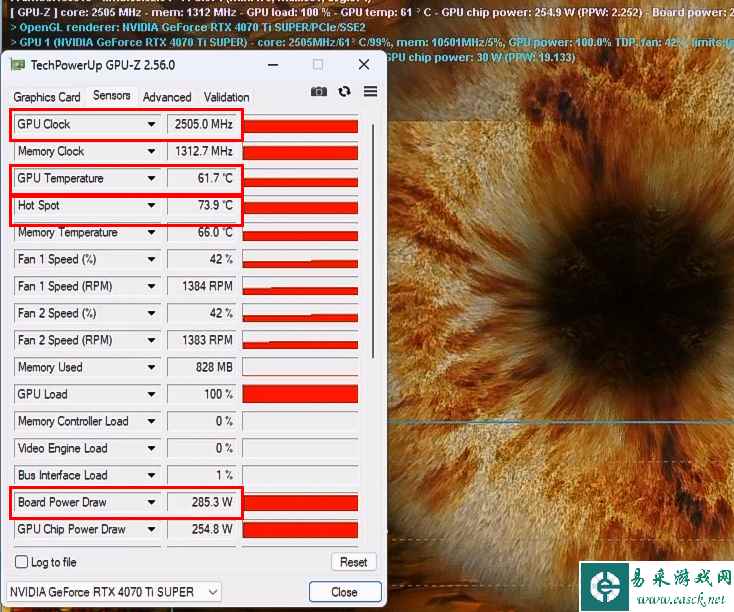The width and height of the screenshot is (734, 612).
Task: Expand the Fan 2 Speed (RPM) dropdown
Action: pyautogui.click(x=151, y=340)
